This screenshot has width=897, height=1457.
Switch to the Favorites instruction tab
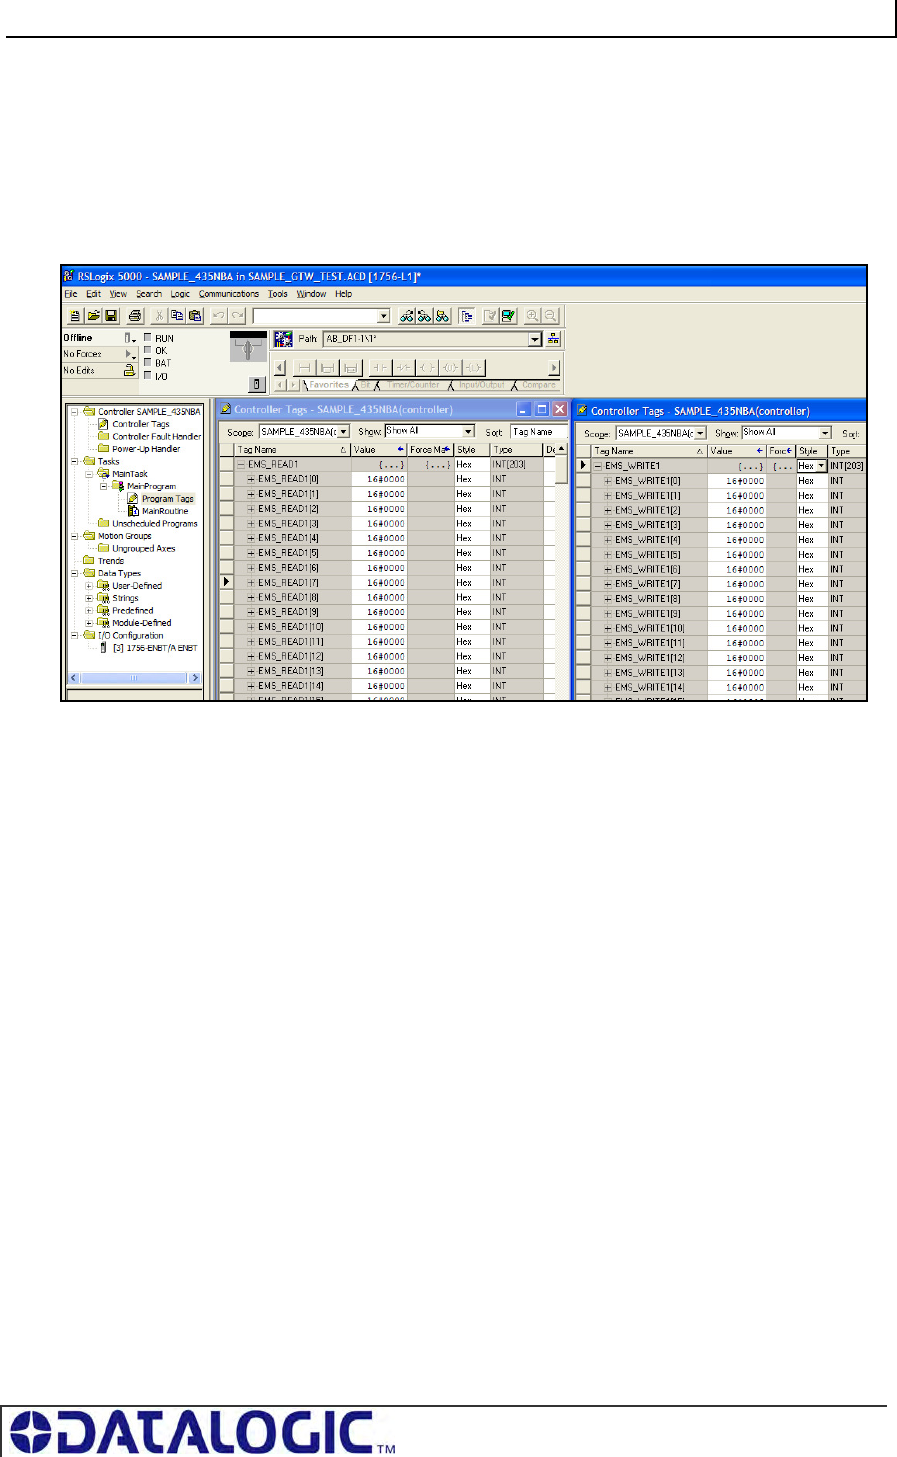[329, 385]
